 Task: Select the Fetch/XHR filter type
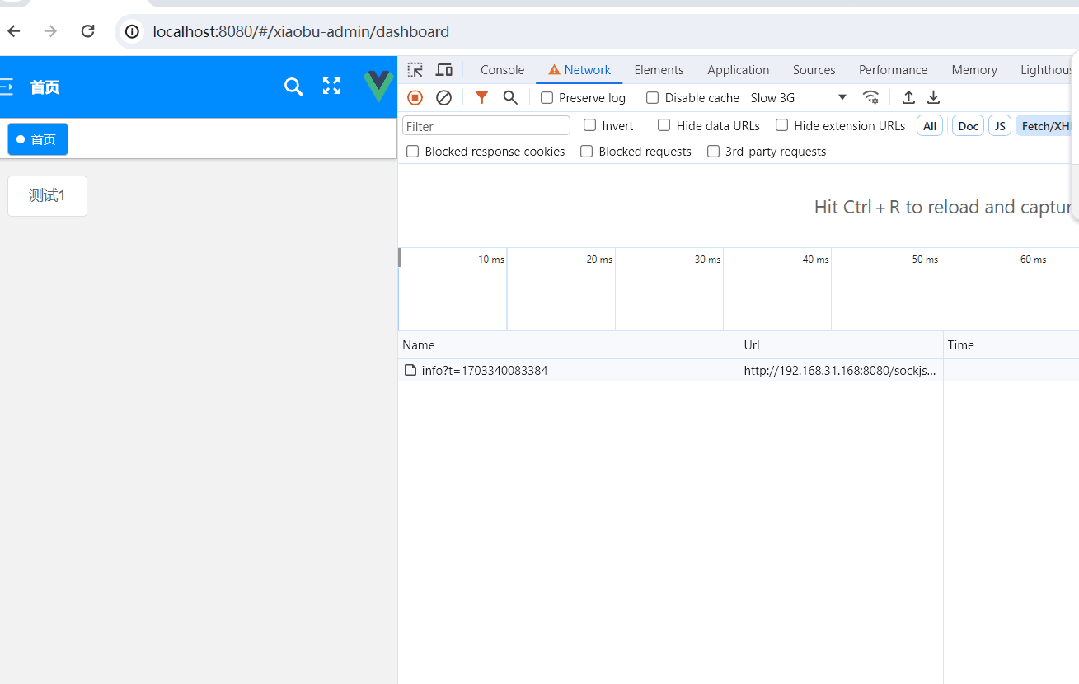[x=1045, y=126]
